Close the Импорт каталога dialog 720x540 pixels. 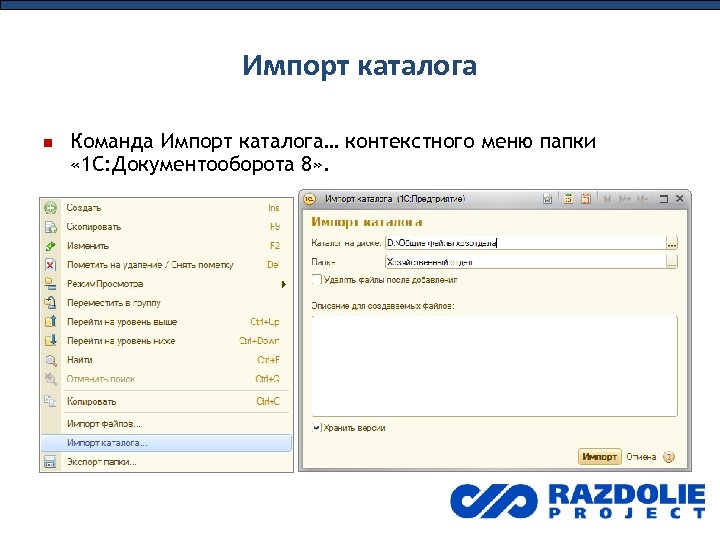coord(680,199)
